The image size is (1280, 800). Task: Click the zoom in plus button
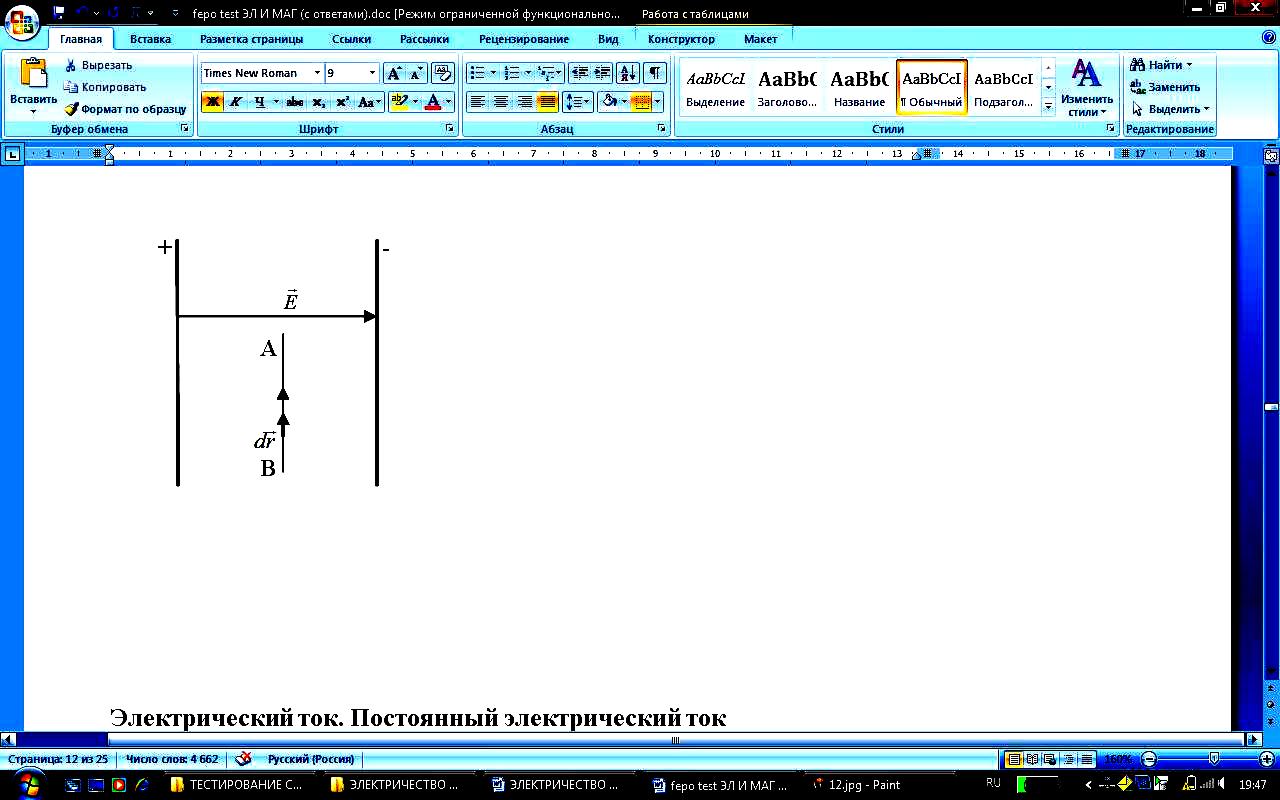pos(1266,759)
